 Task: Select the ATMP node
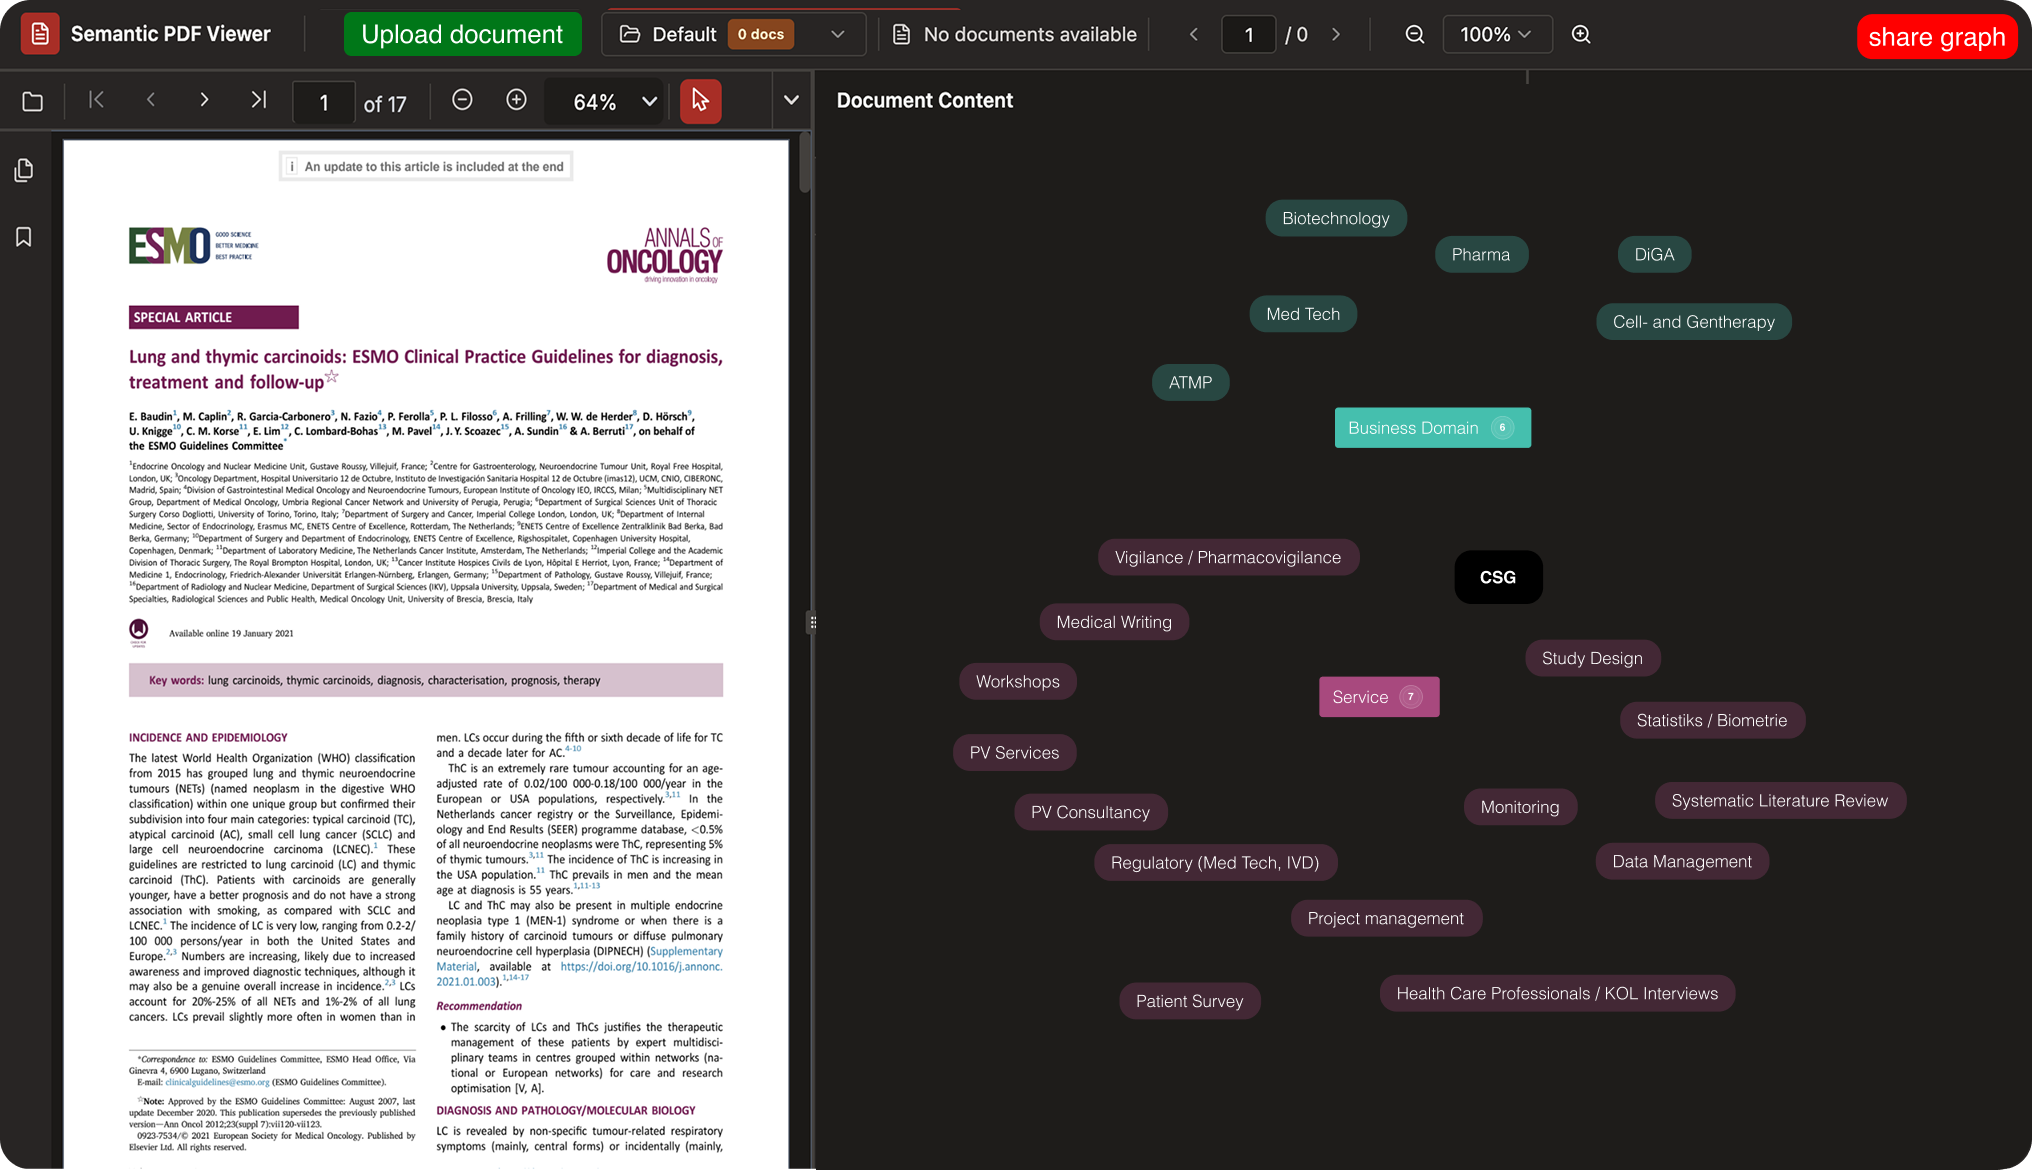(x=1190, y=382)
